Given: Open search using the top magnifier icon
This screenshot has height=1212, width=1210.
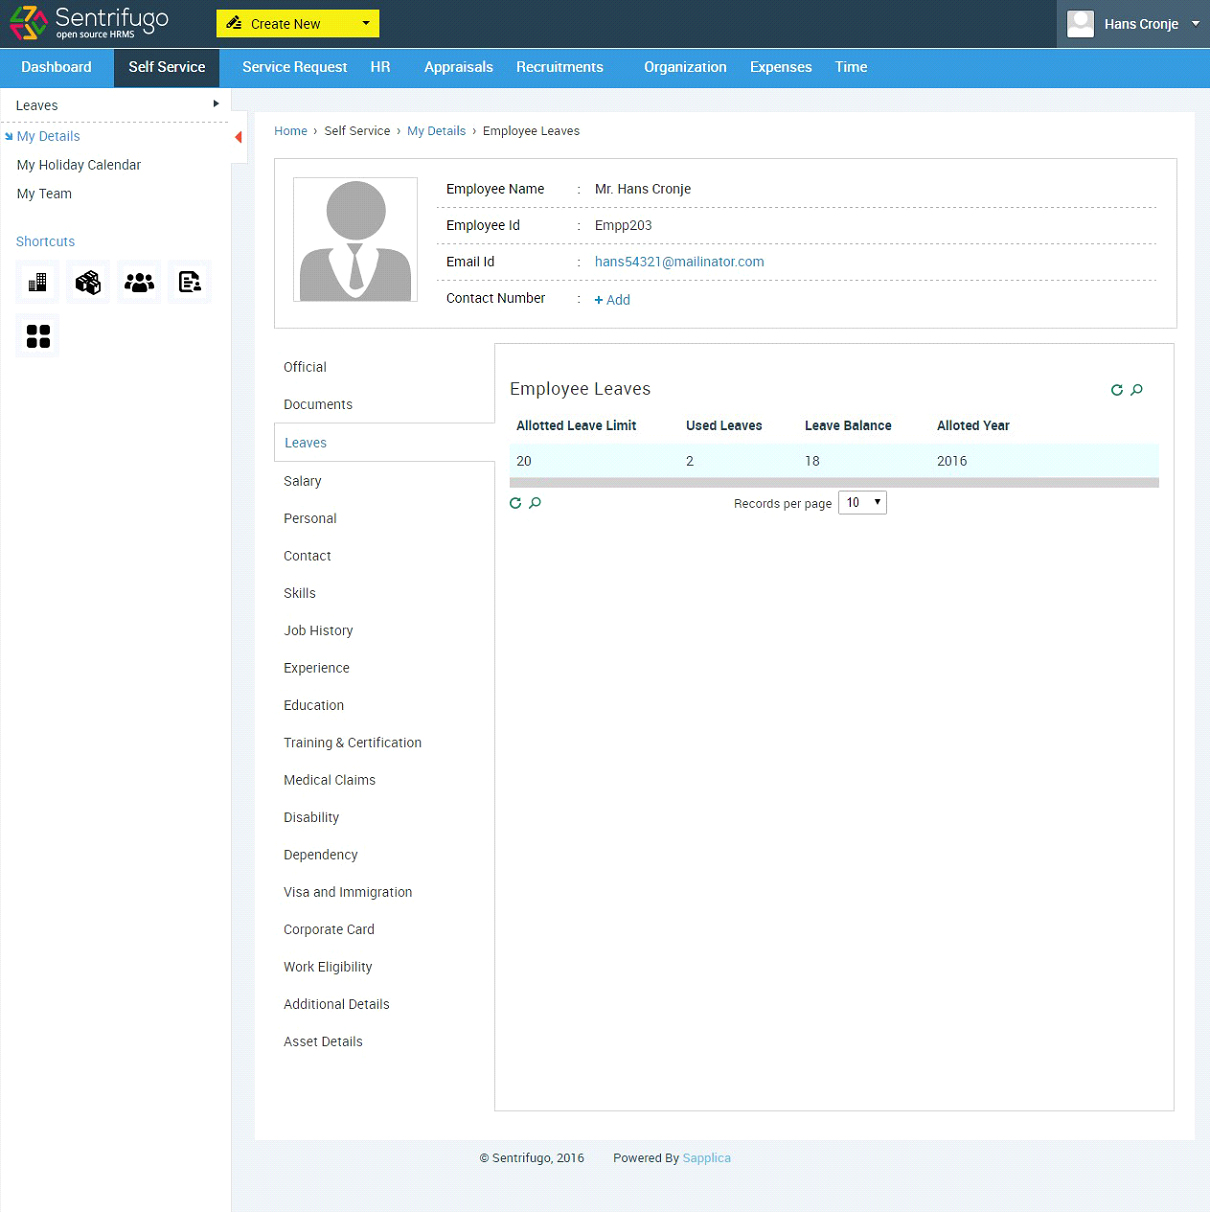Looking at the screenshot, I should (x=1137, y=390).
